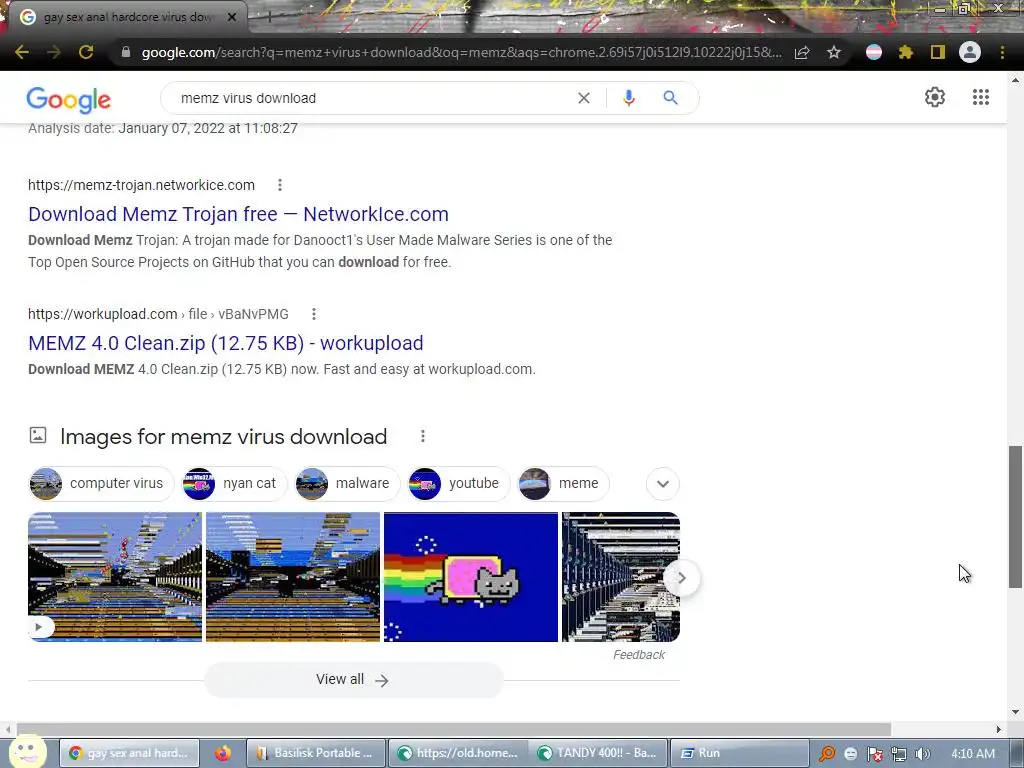This screenshot has height=768, width=1024.
Task: Click the workupload.com breadcrumb URL text
Action: click(158, 314)
